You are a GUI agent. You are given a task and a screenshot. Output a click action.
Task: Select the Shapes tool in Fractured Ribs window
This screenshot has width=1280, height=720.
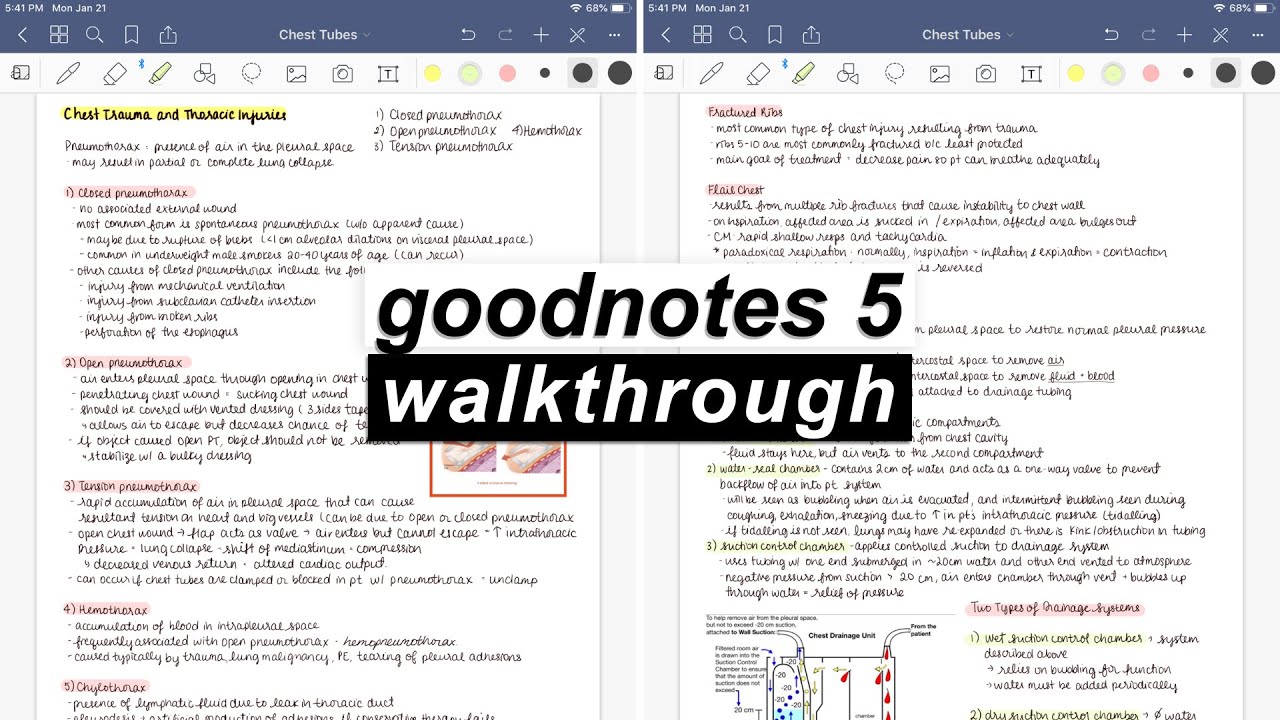(847, 73)
